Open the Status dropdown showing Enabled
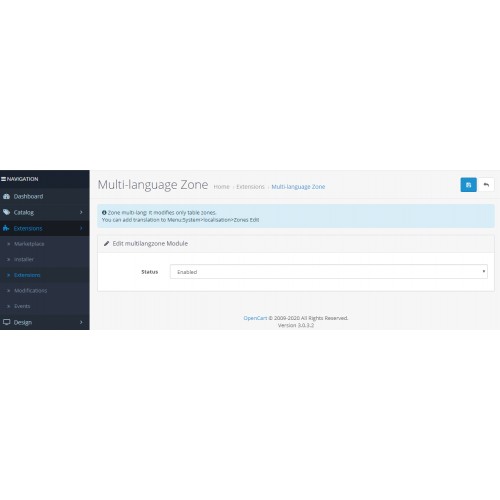Screen dimensions: 500x500 [329, 272]
